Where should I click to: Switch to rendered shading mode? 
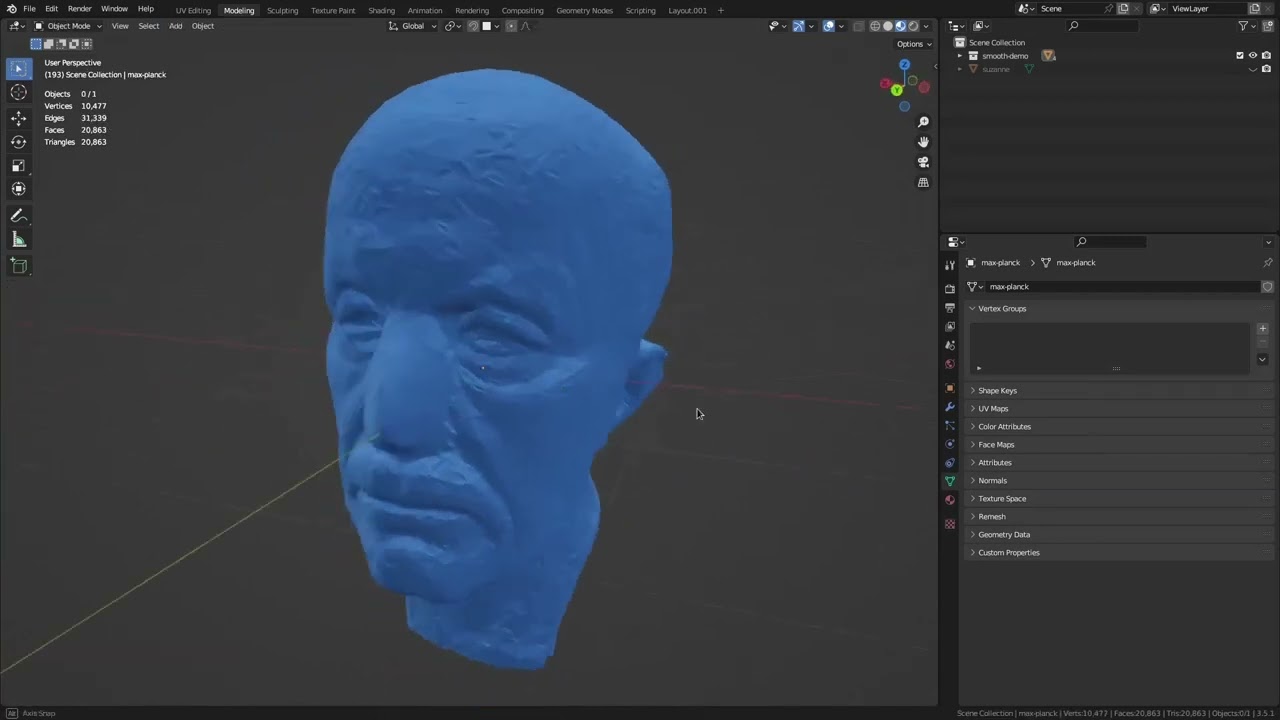click(x=913, y=26)
